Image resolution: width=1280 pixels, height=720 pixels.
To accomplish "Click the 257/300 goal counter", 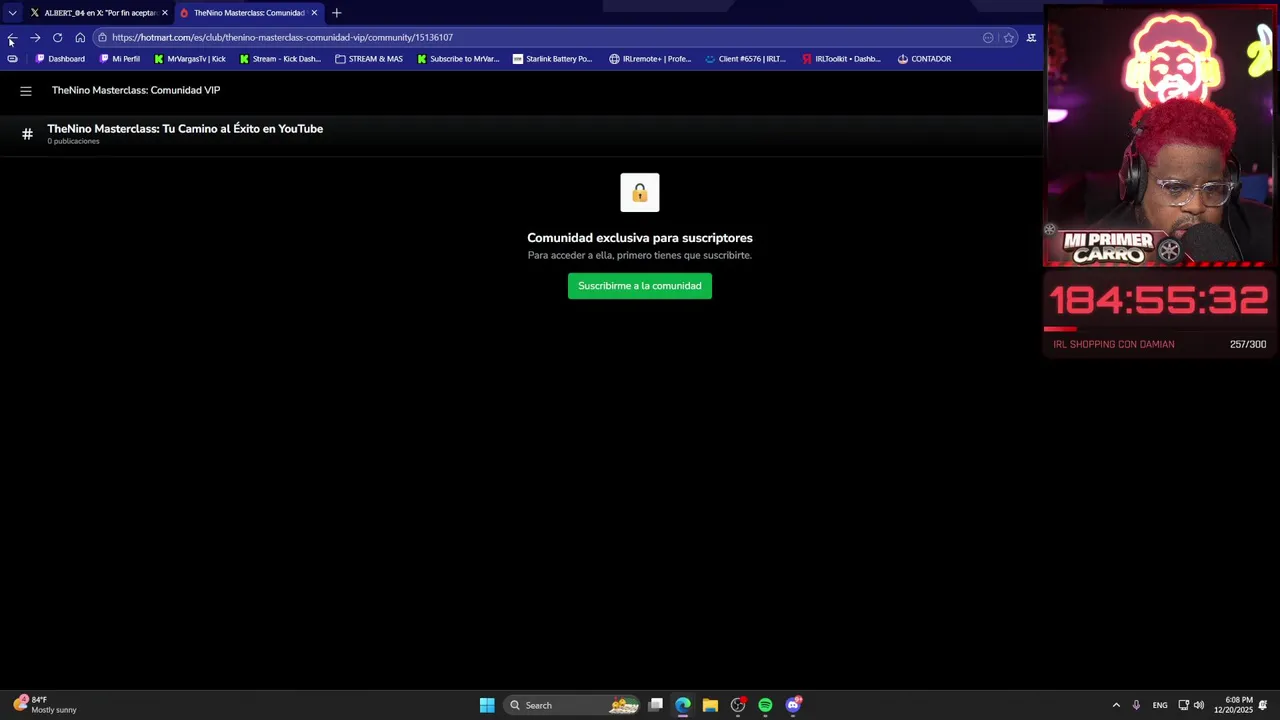I will pyautogui.click(x=1248, y=344).
